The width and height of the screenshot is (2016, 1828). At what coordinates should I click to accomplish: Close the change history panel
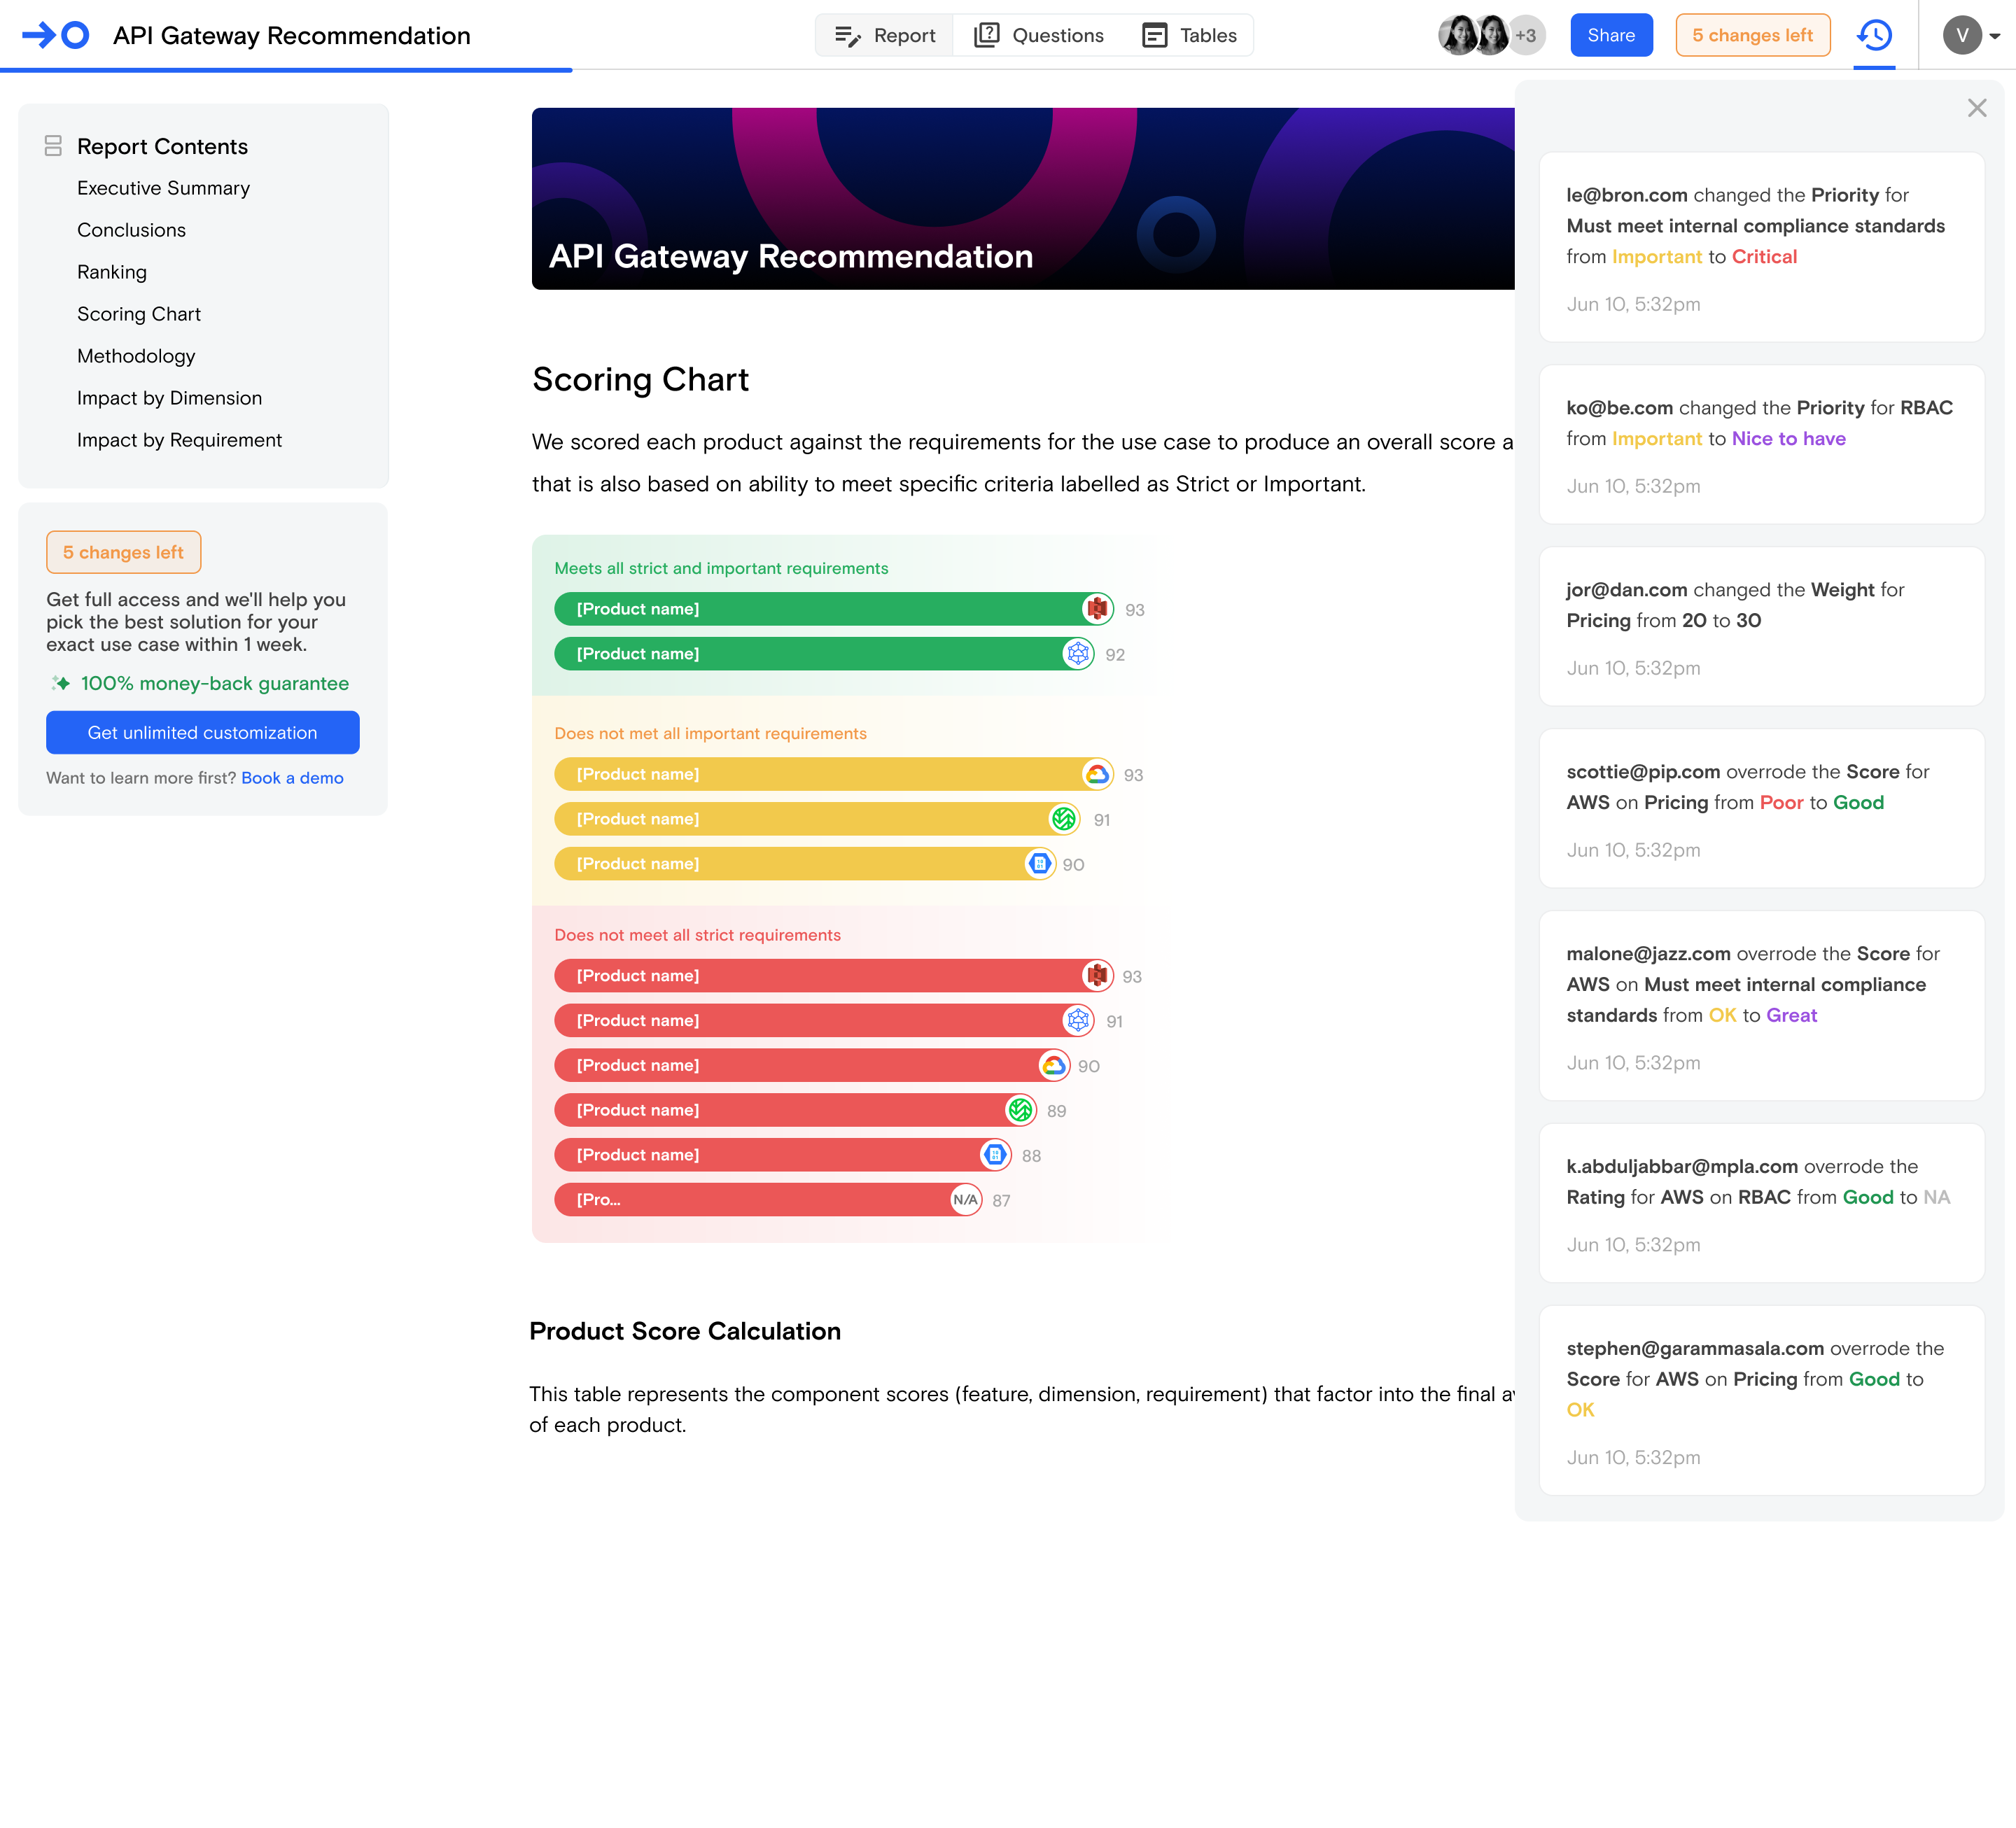[x=1976, y=108]
